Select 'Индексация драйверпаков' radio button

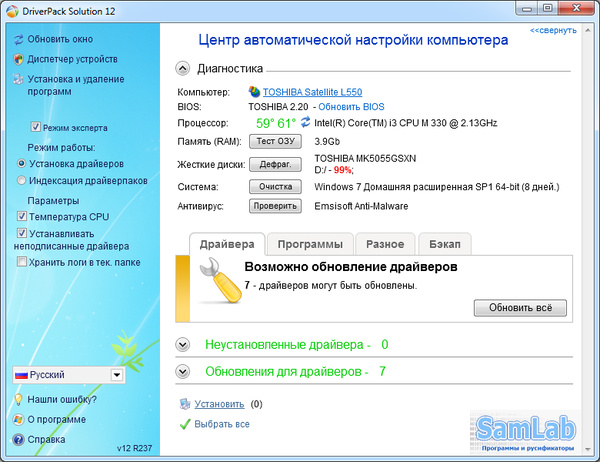(23, 180)
